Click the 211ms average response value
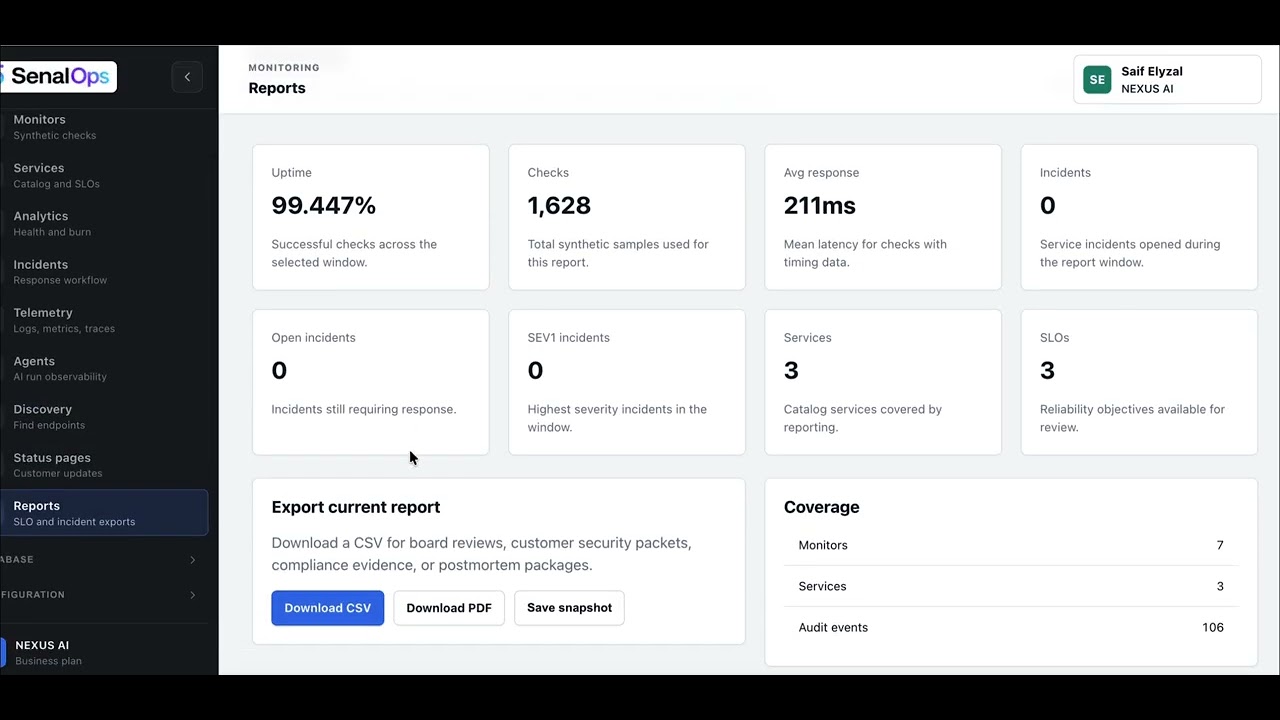The image size is (1280, 720). point(820,205)
